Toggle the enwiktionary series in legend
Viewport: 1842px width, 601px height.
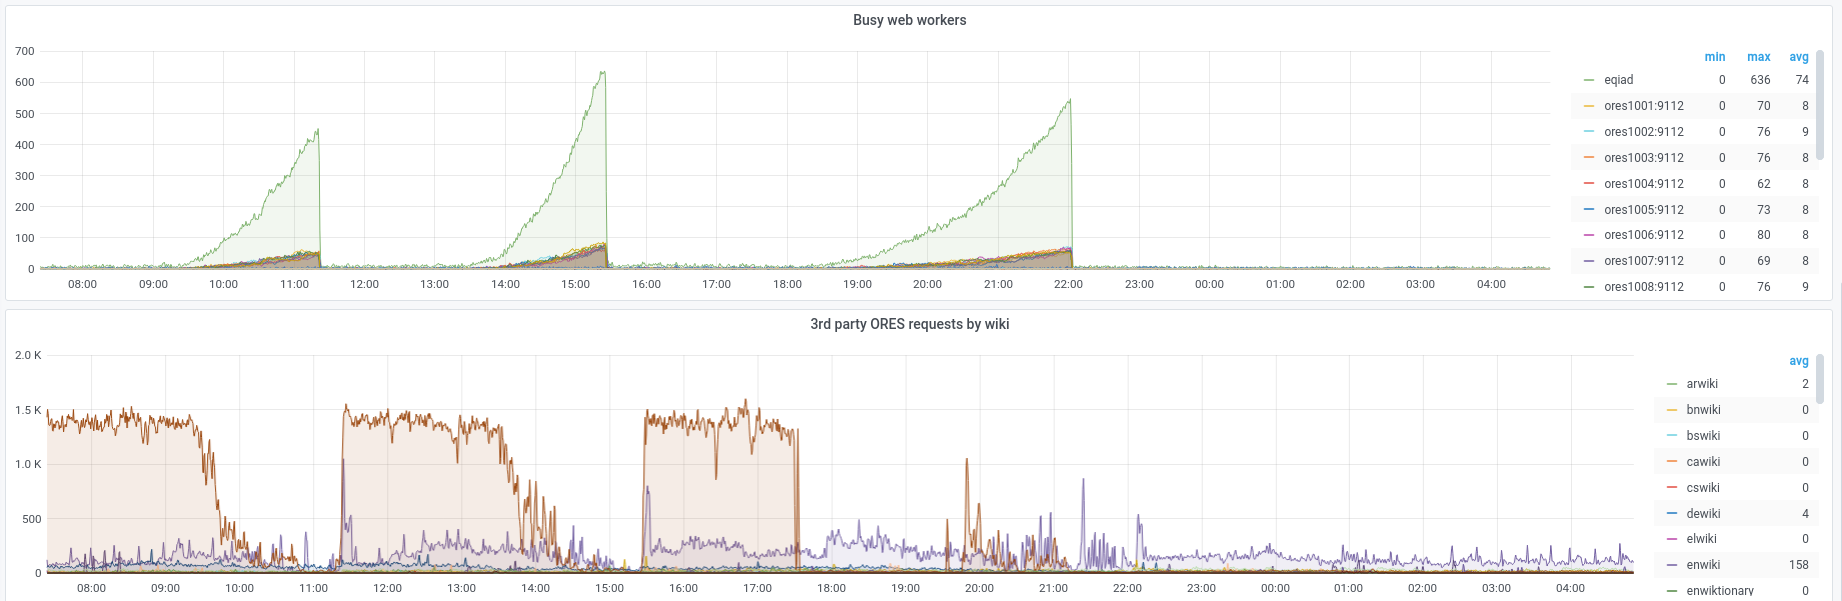pyautogui.click(x=1720, y=591)
